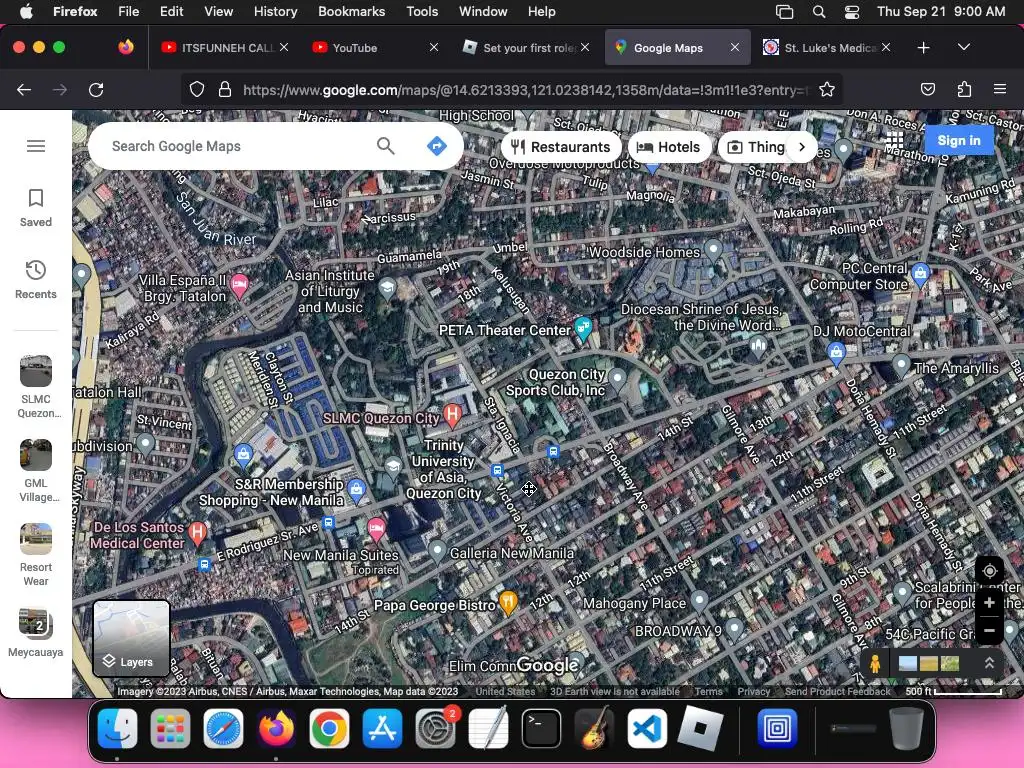
Task: Activate the Street View pegman
Action: (875, 664)
